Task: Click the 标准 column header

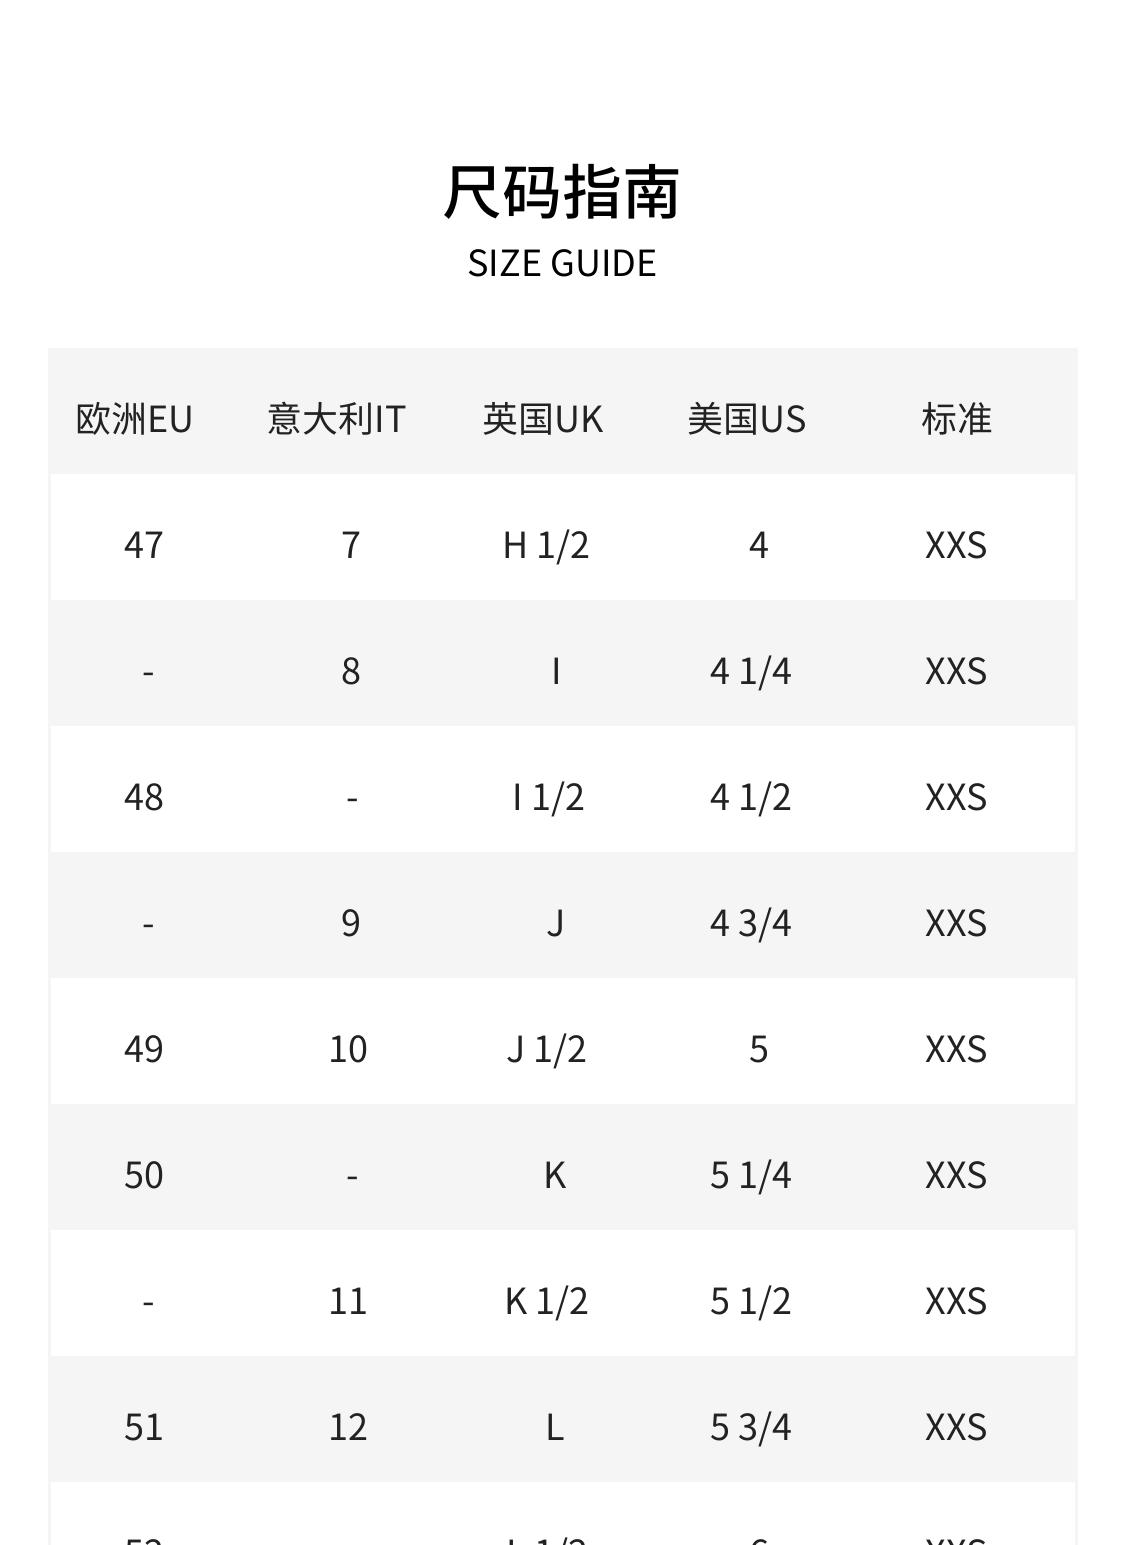Action: point(956,419)
